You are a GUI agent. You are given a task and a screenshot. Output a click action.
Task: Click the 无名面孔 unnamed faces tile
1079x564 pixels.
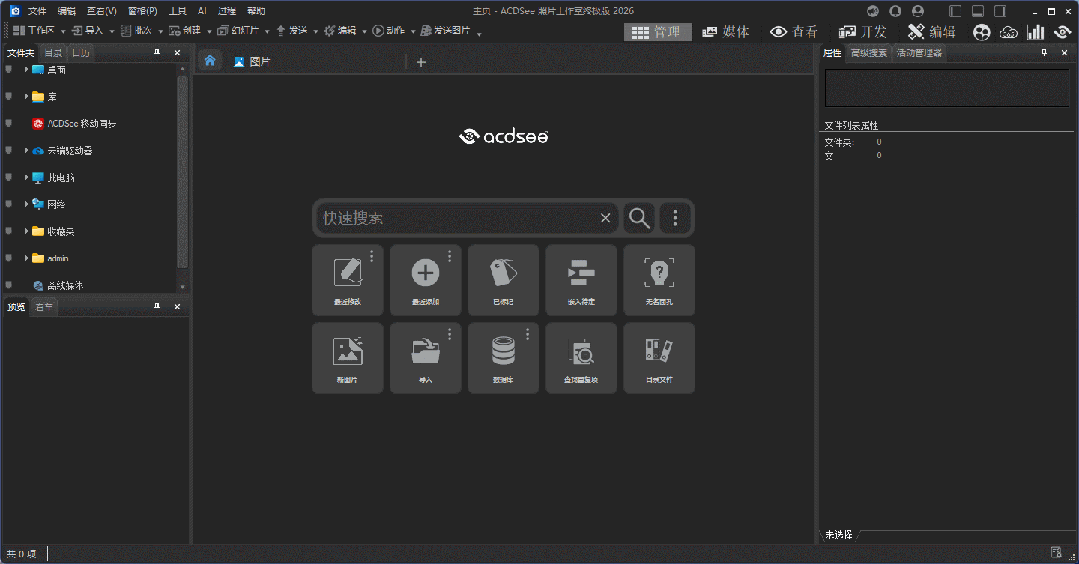pos(659,279)
